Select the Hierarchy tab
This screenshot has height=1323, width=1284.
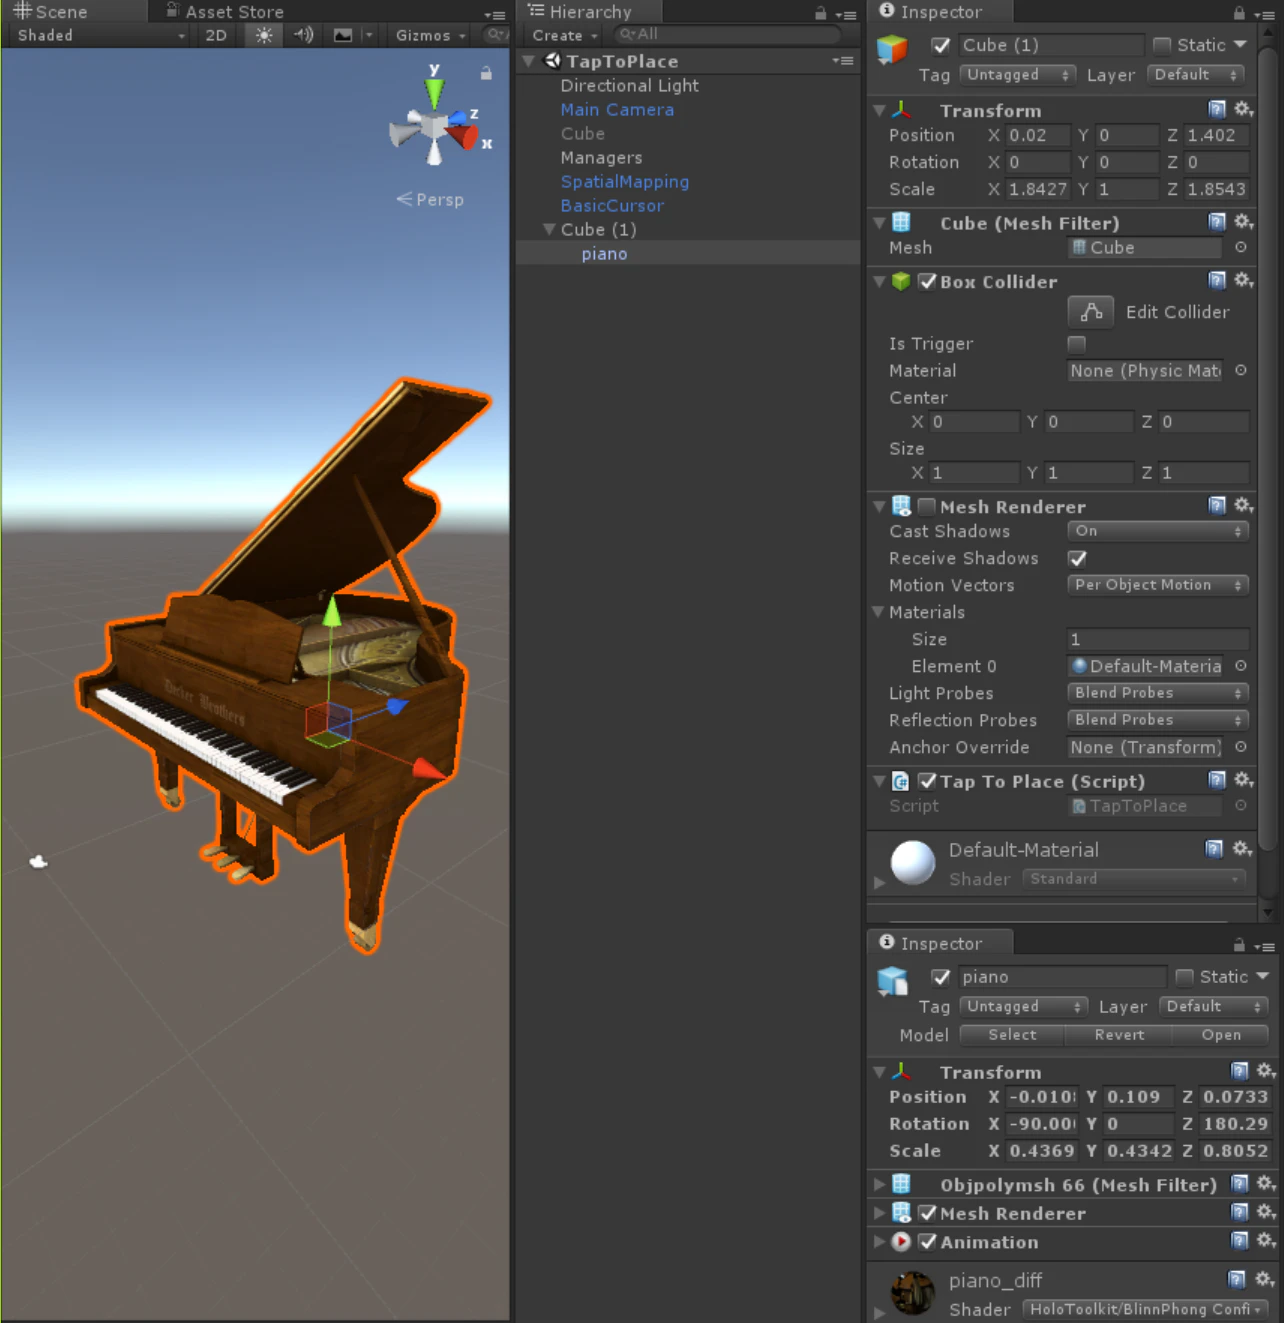coord(580,12)
